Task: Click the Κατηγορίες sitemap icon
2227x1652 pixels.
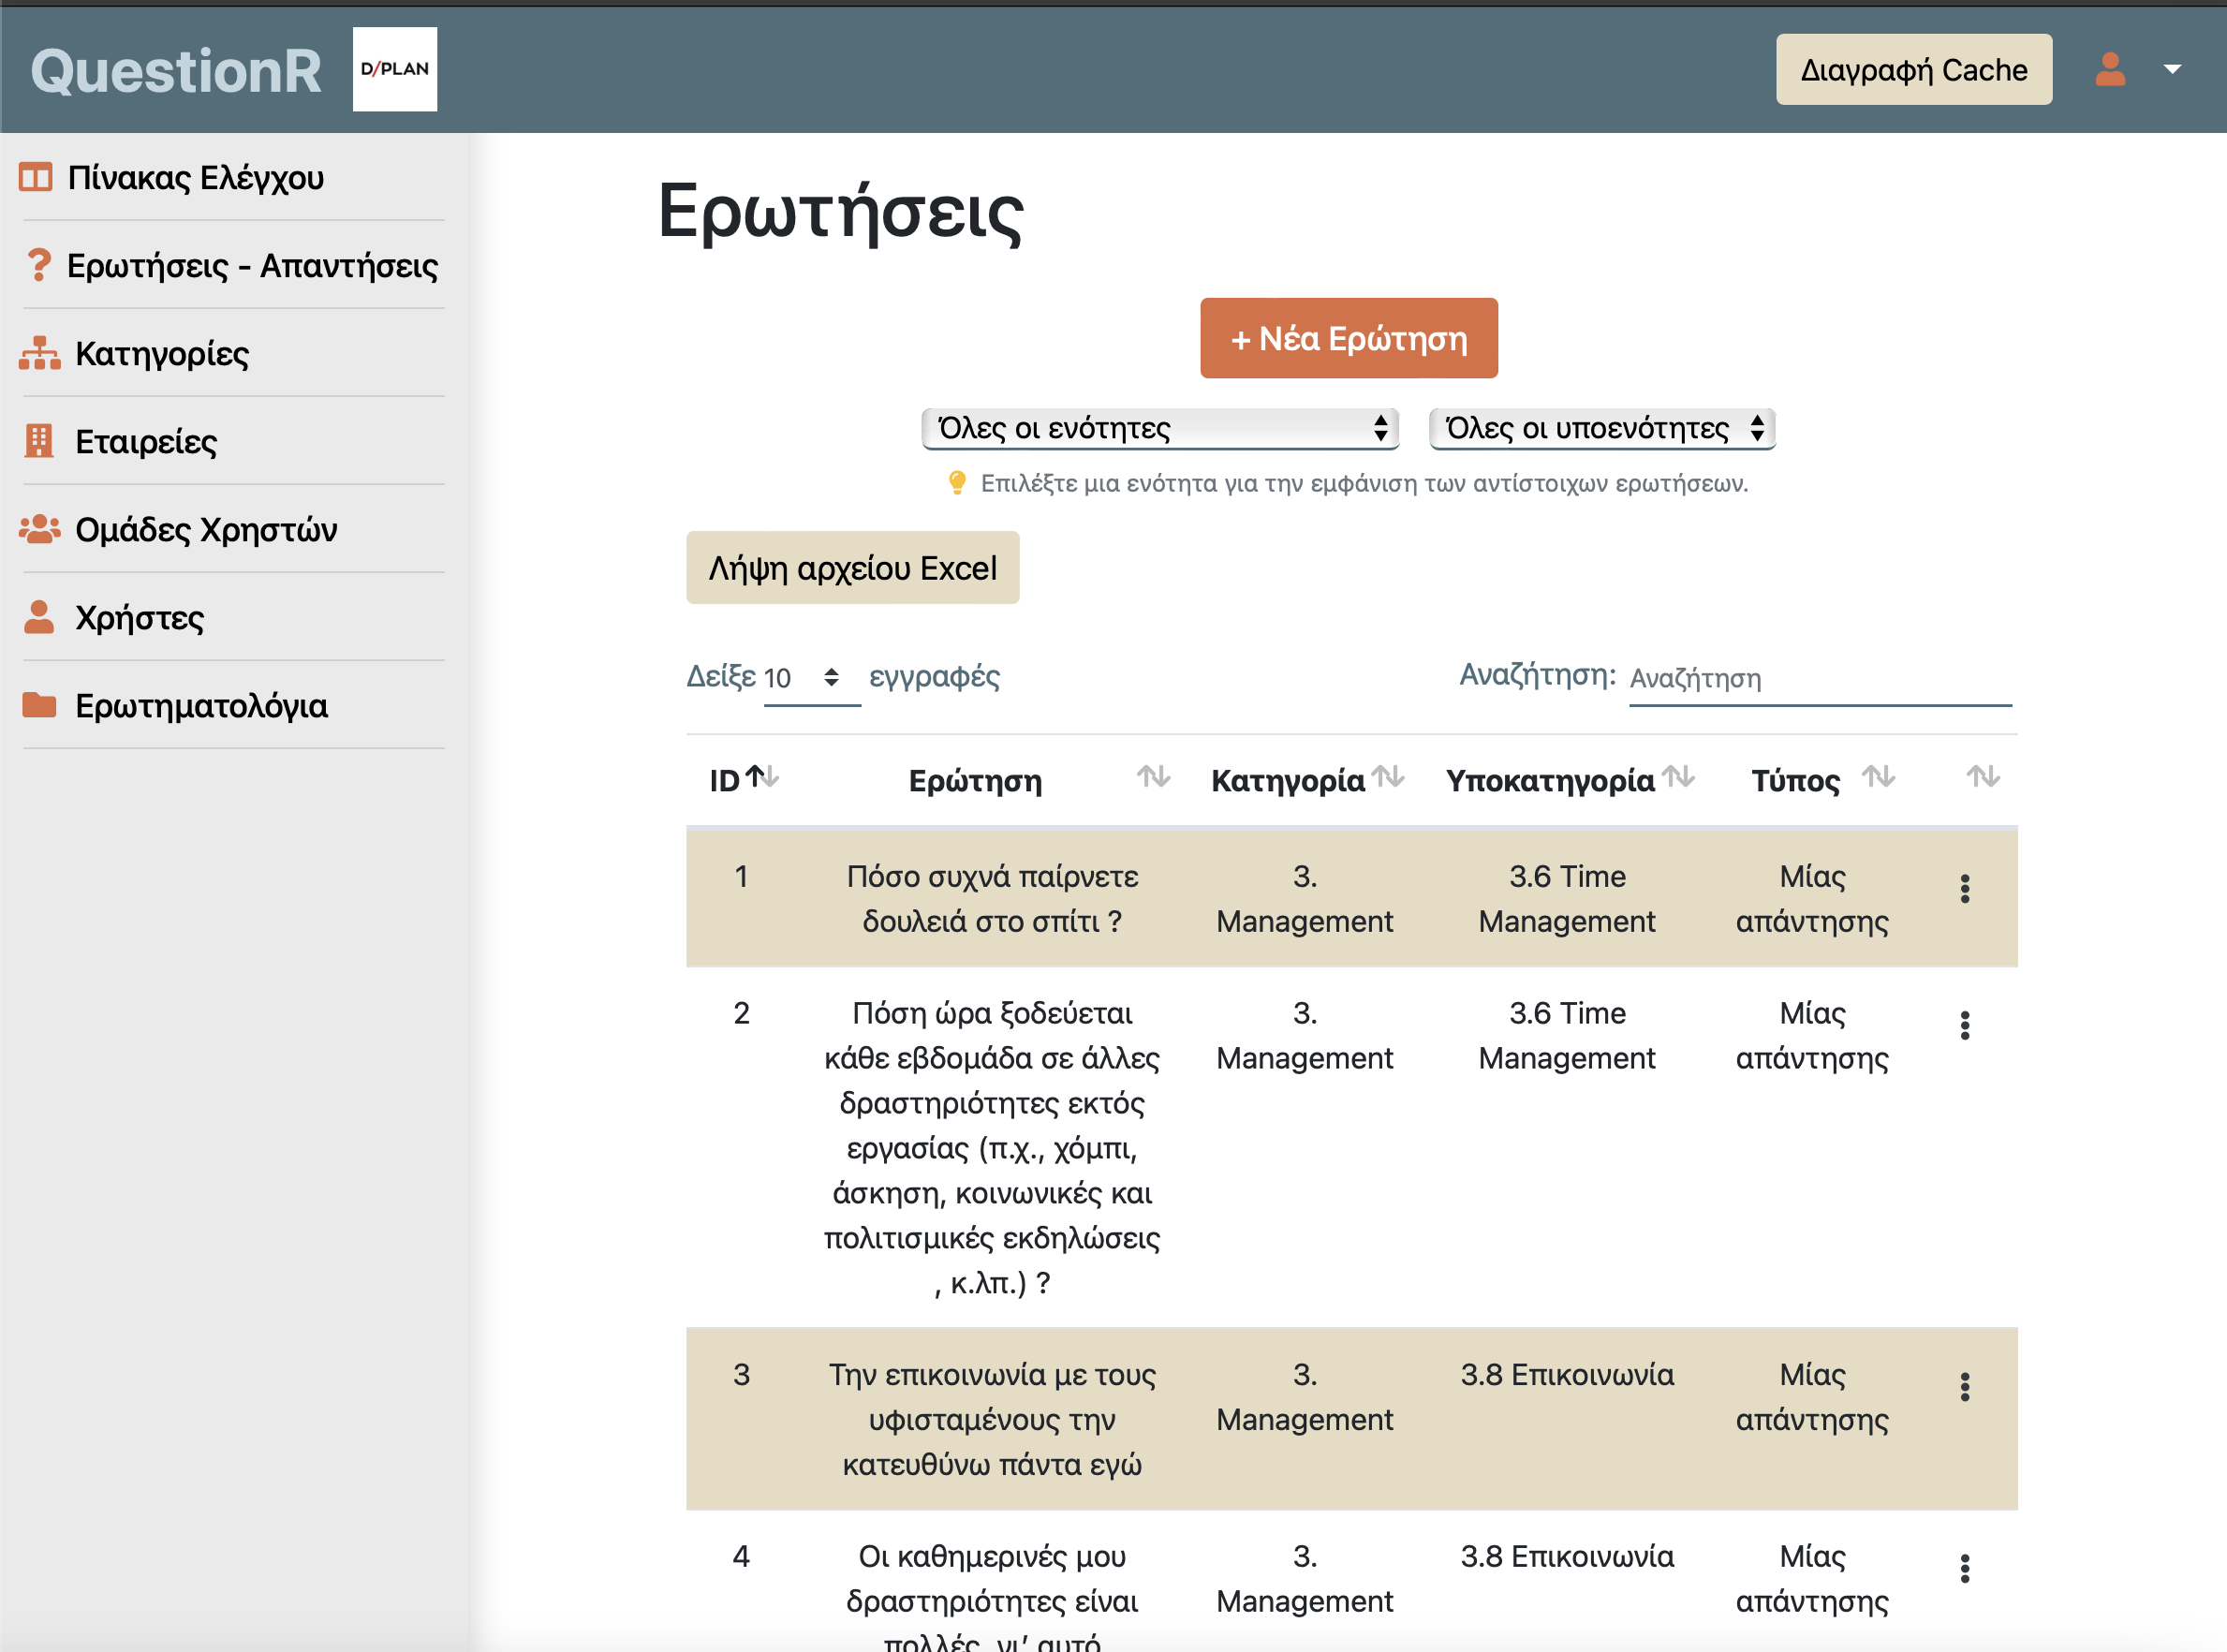Action: point(40,353)
